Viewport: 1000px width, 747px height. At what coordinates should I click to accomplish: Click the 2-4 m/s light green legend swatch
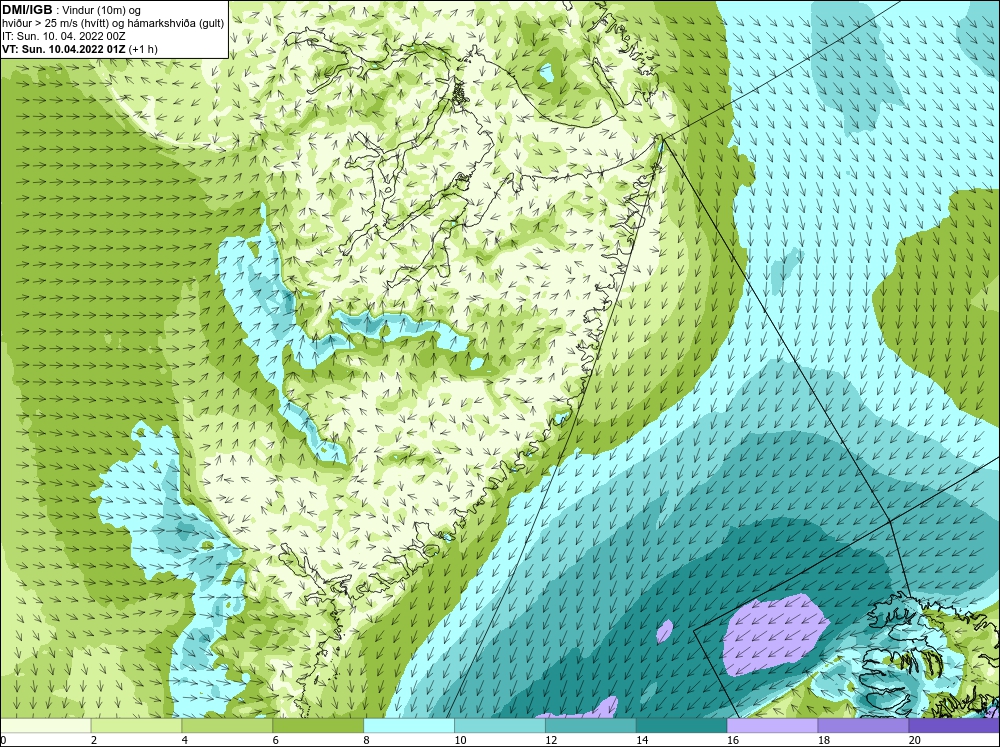click(136, 726)
